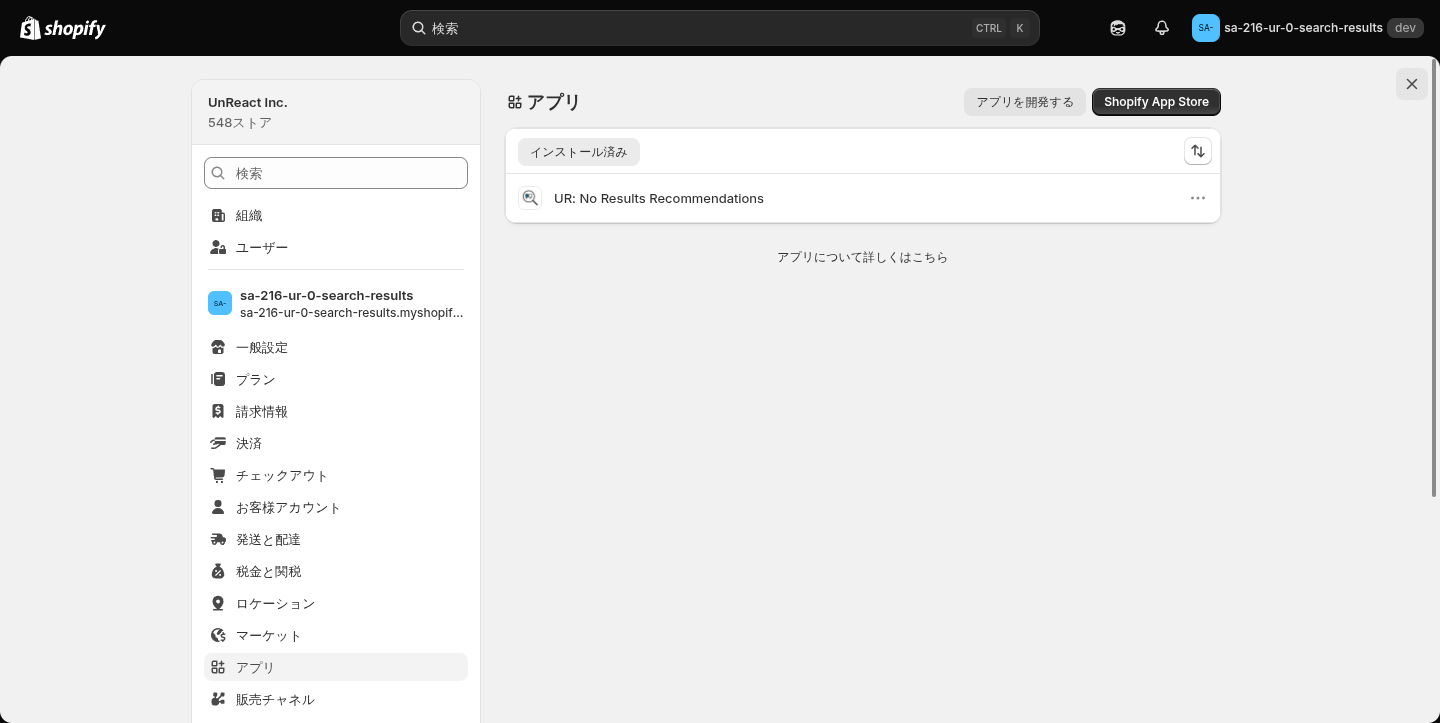Go to 発送と配達 settings
Image resolution: width=1440 pixels, height=723 pixels.
(336, 539)
